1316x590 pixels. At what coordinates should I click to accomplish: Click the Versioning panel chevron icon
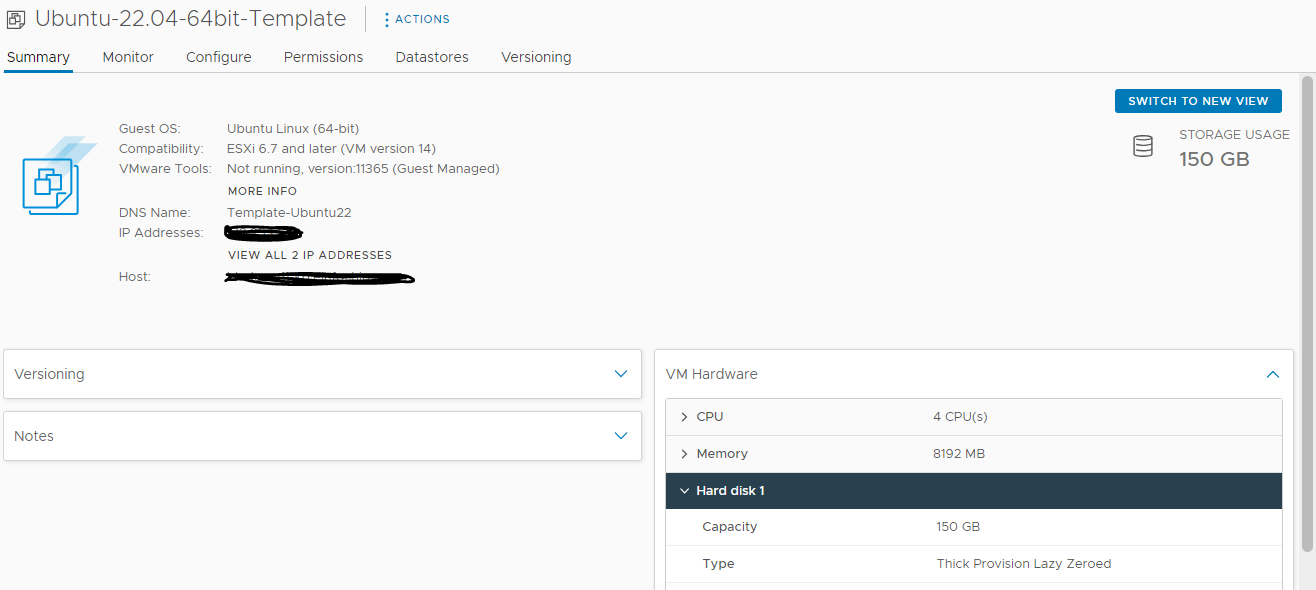coord(620,373)
